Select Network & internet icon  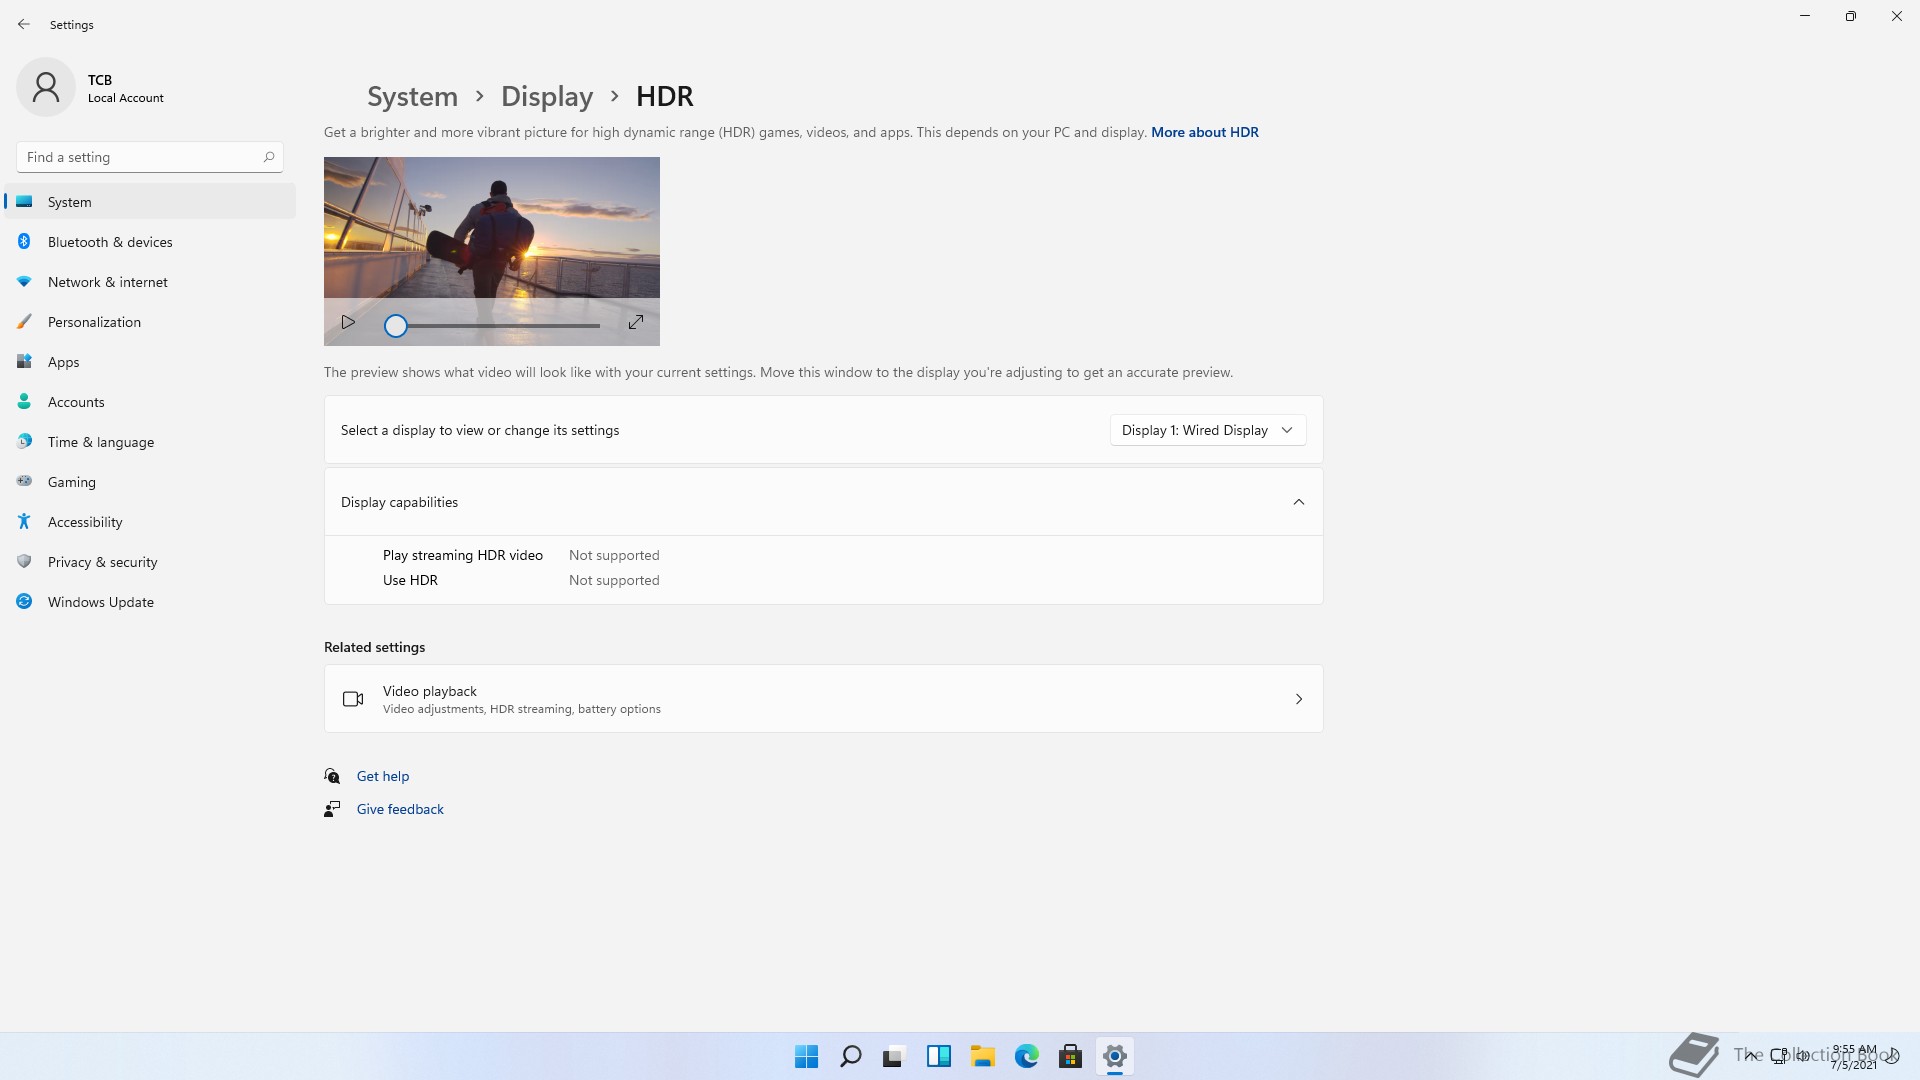click(x=24, y=282)
